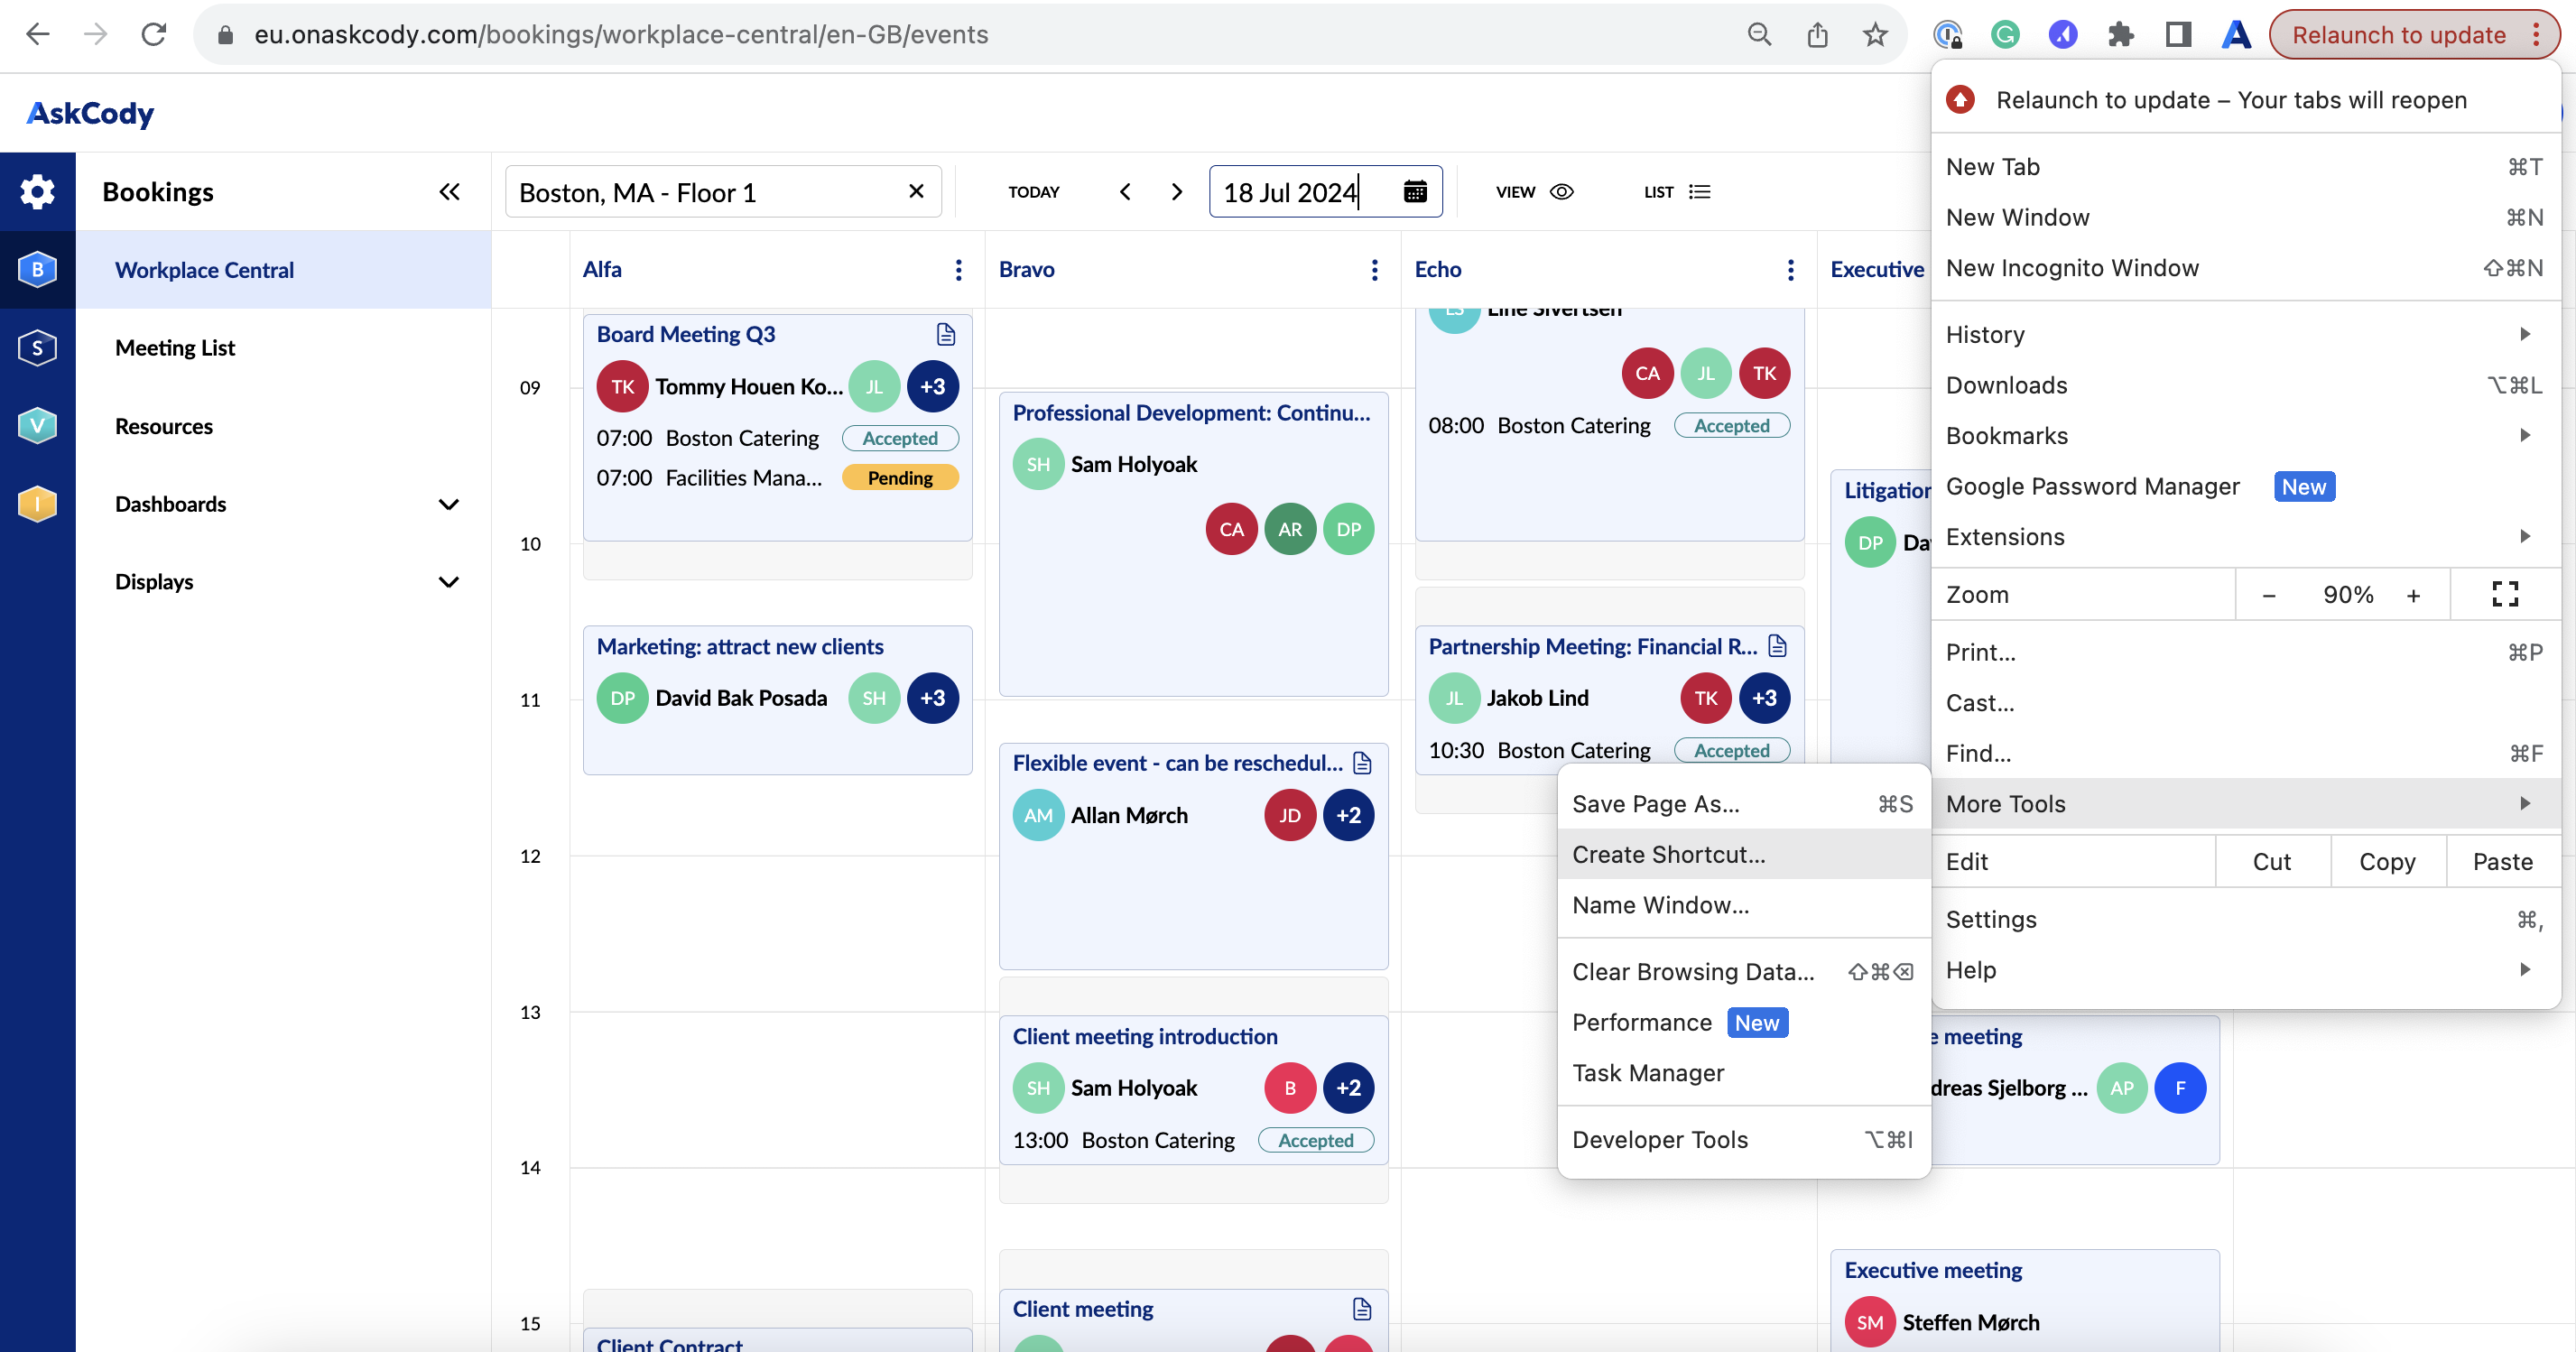Toggle the browser side panel icon

2178,34
